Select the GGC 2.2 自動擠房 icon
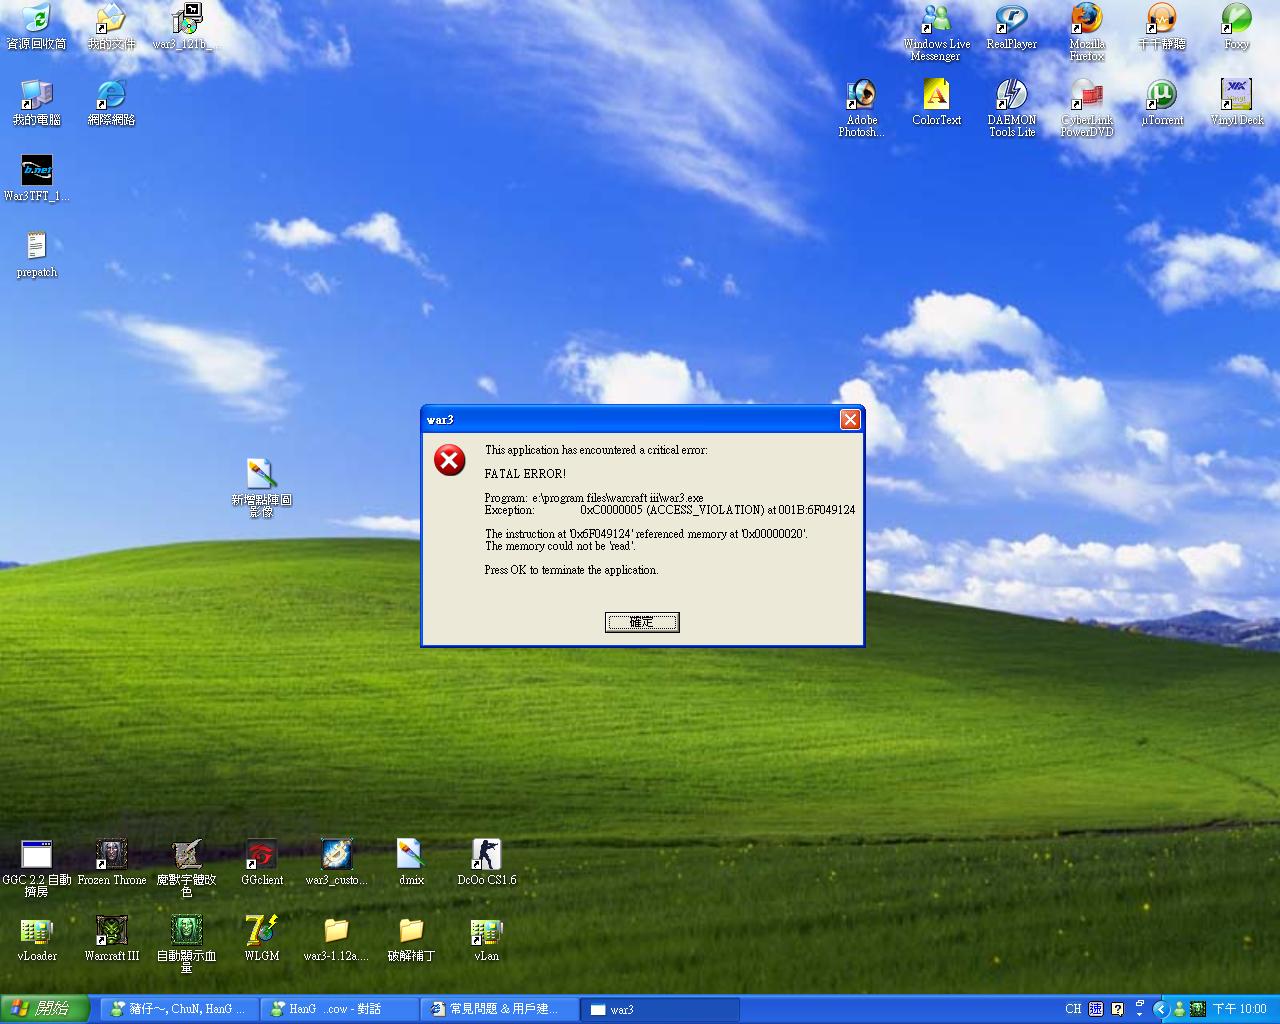Screen dimensions: 1280x1024 click(36, 868)
